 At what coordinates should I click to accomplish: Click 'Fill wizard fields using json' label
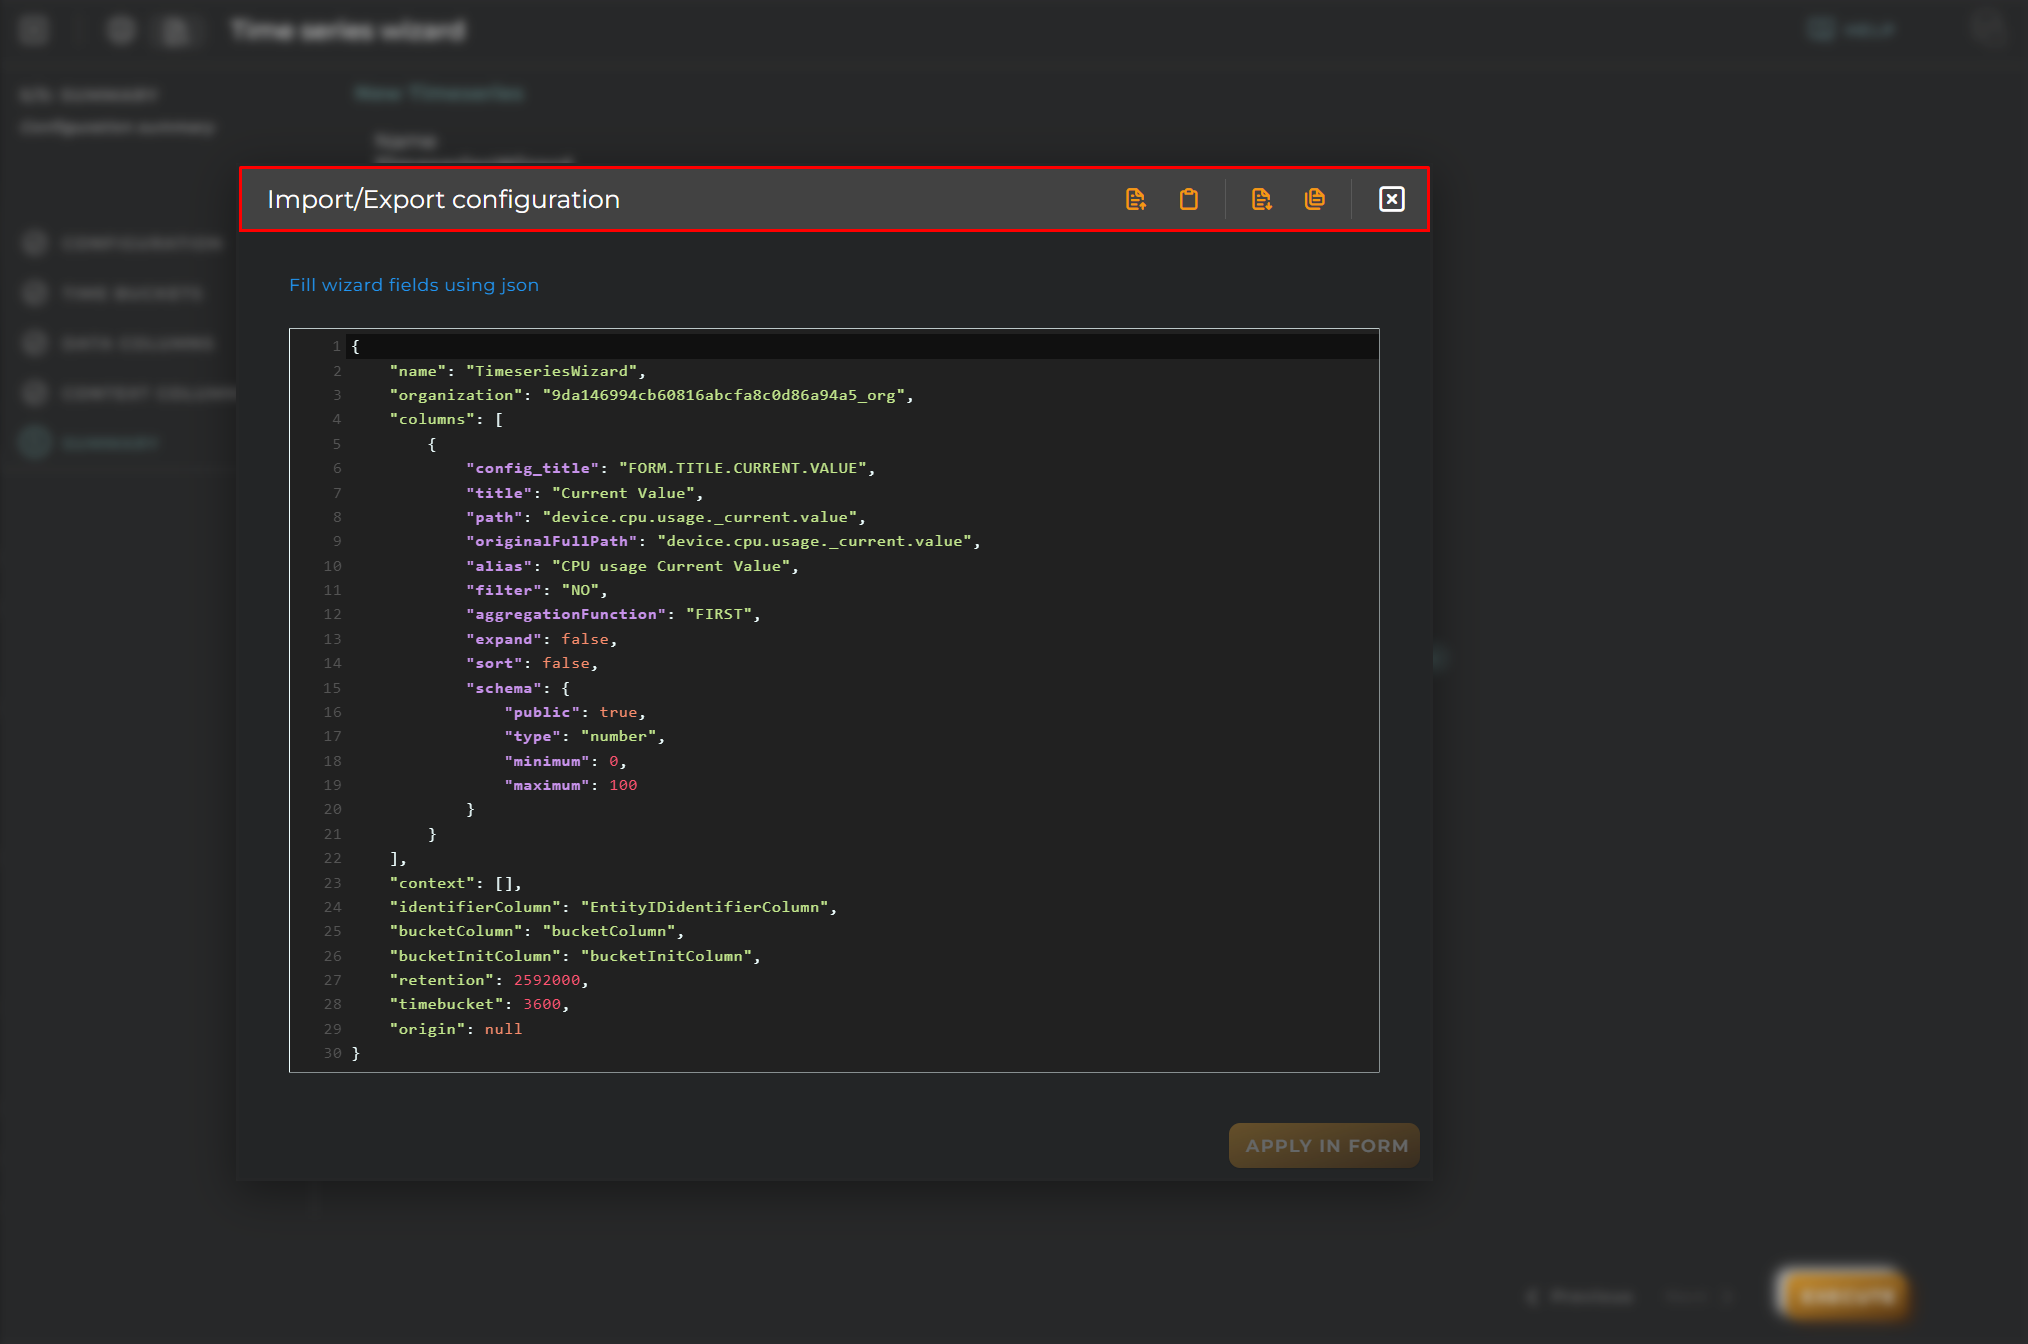[414, 285]
